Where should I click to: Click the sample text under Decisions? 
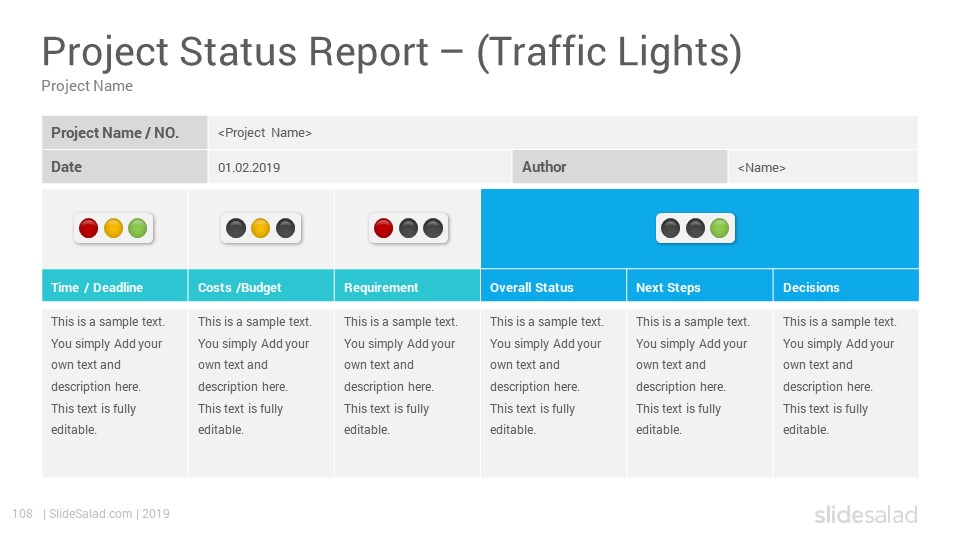click(x=839, y=375)
